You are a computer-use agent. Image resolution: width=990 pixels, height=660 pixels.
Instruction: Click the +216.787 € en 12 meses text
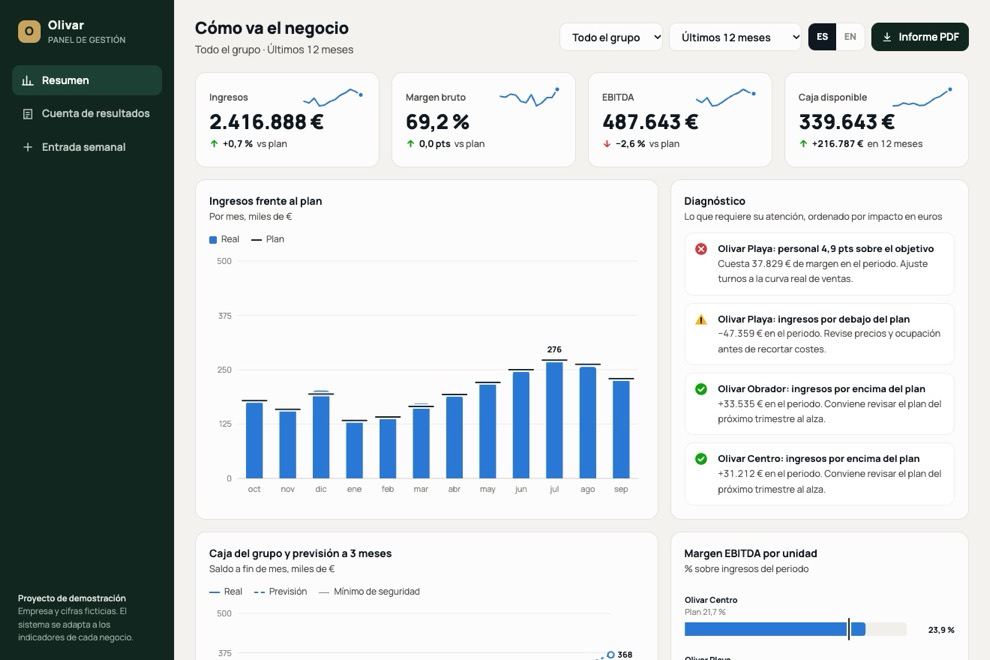click(867, 144)
